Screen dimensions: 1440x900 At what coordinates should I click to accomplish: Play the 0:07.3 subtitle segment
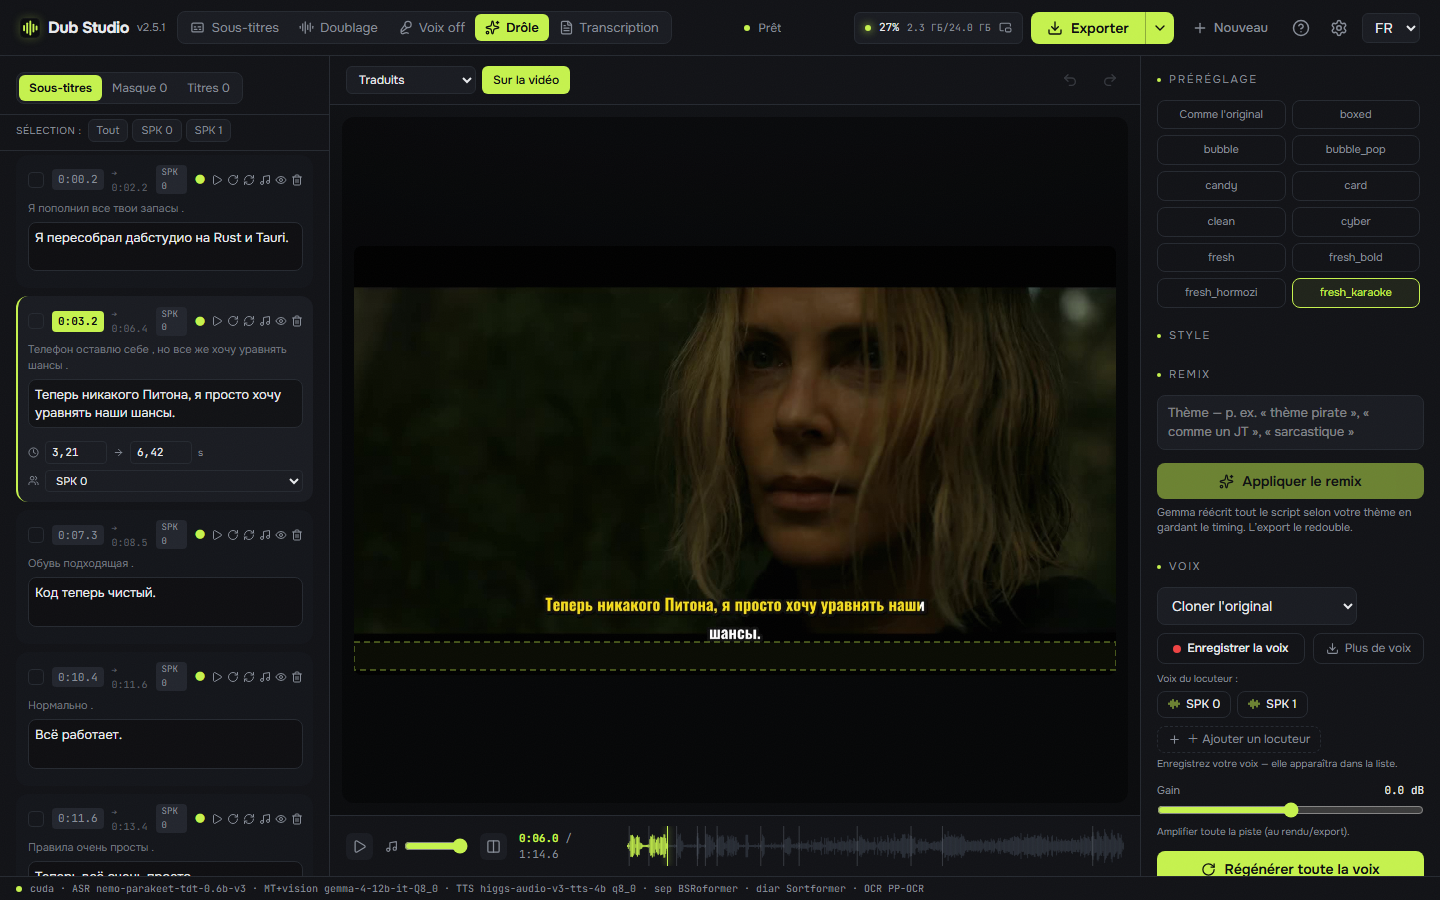[x=217, y=535]
